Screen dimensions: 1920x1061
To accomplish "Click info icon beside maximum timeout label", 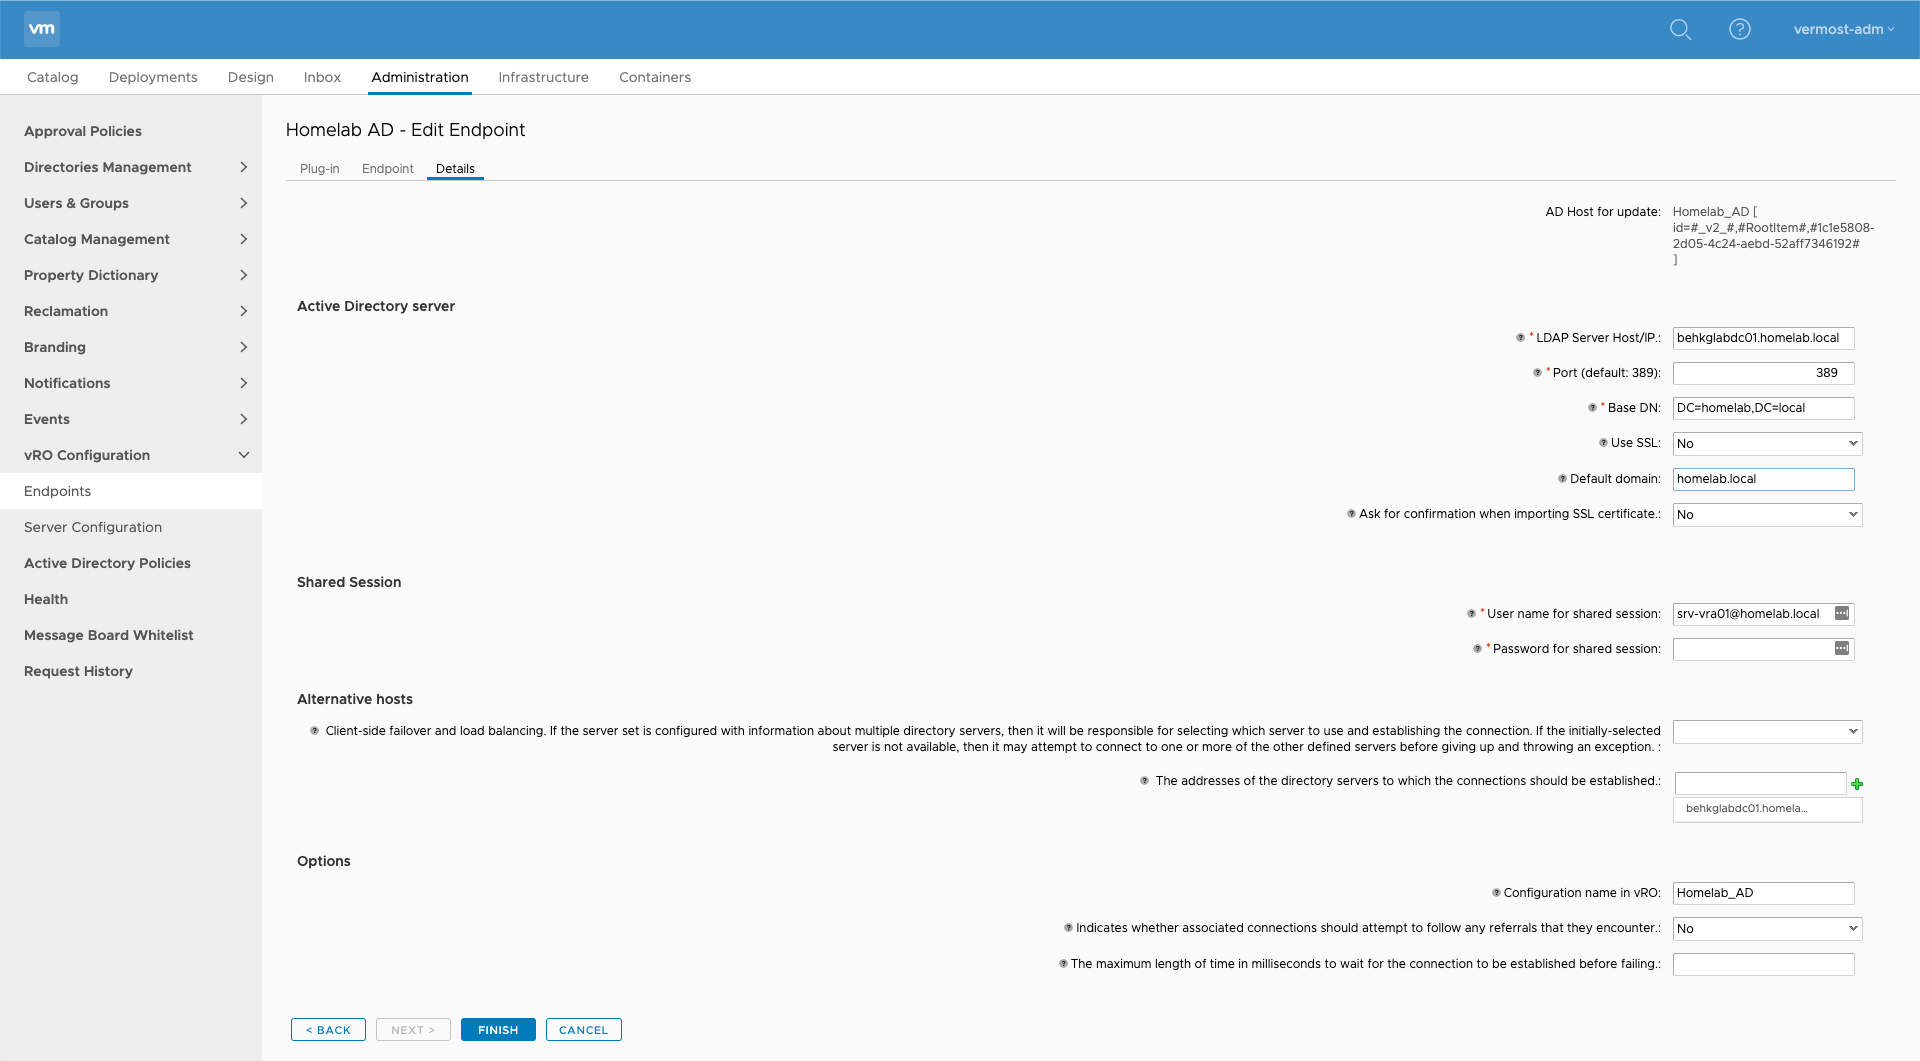I will coord(1063,964).
